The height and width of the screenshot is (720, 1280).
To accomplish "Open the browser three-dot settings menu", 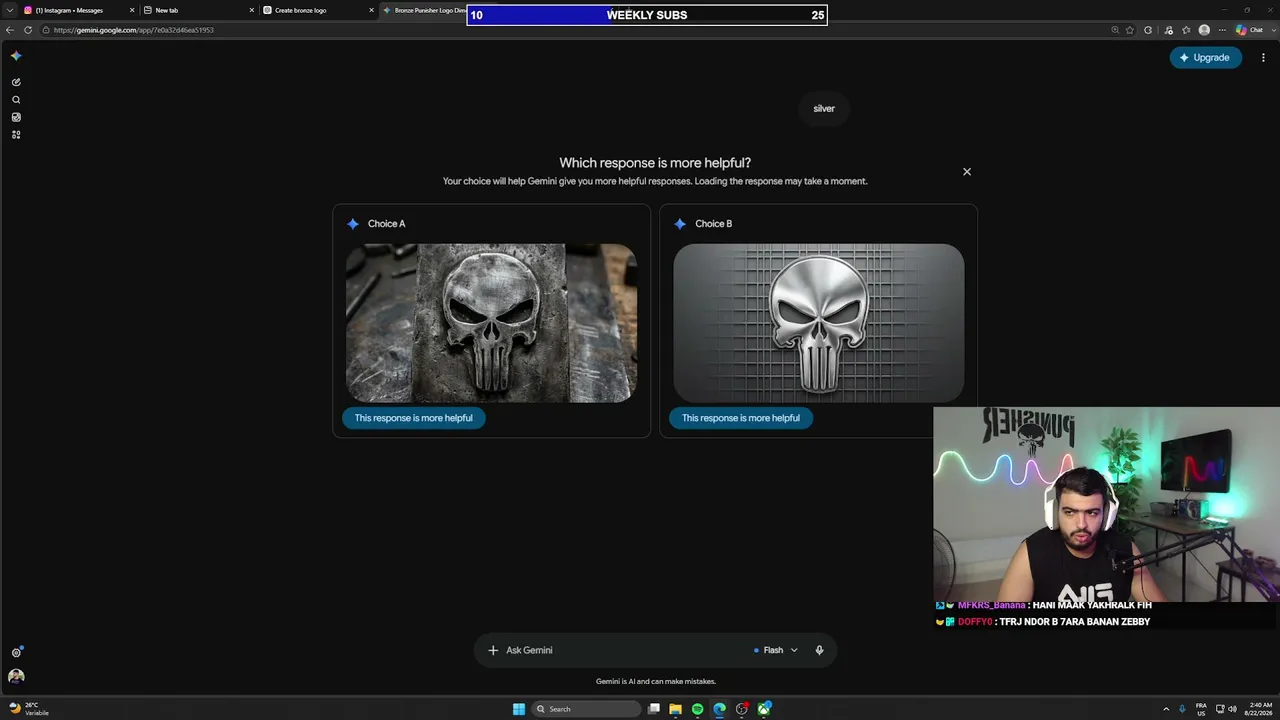I will tap(1222, 30).
